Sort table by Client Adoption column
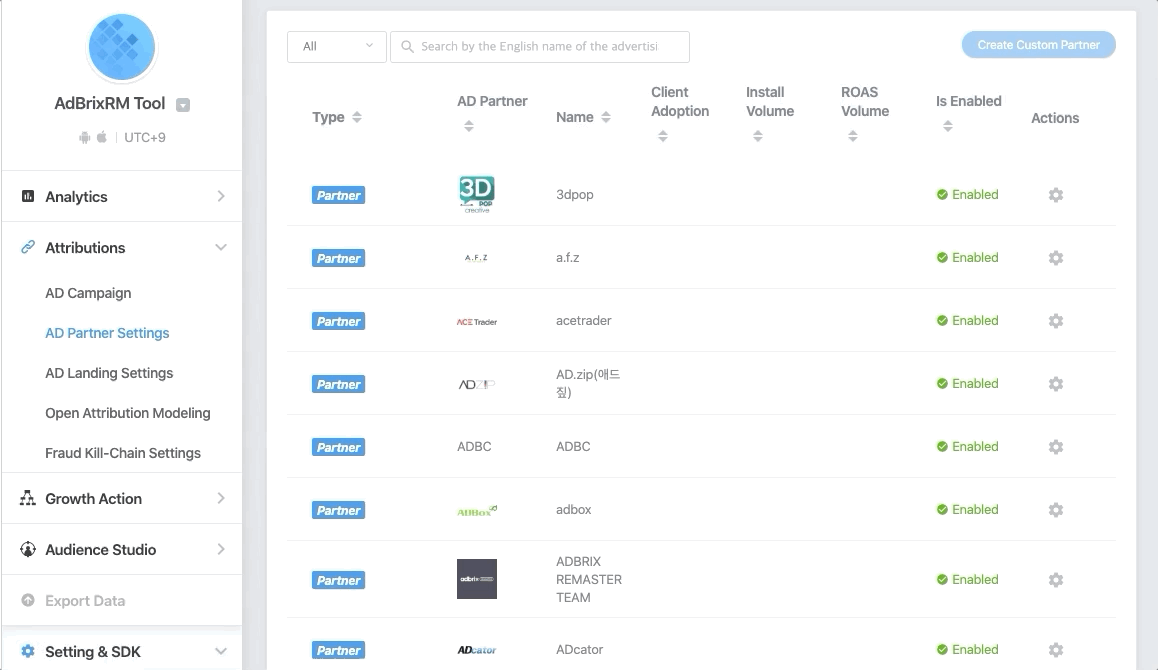Viewport: 1158px width, 670px height. pos(662,136)
